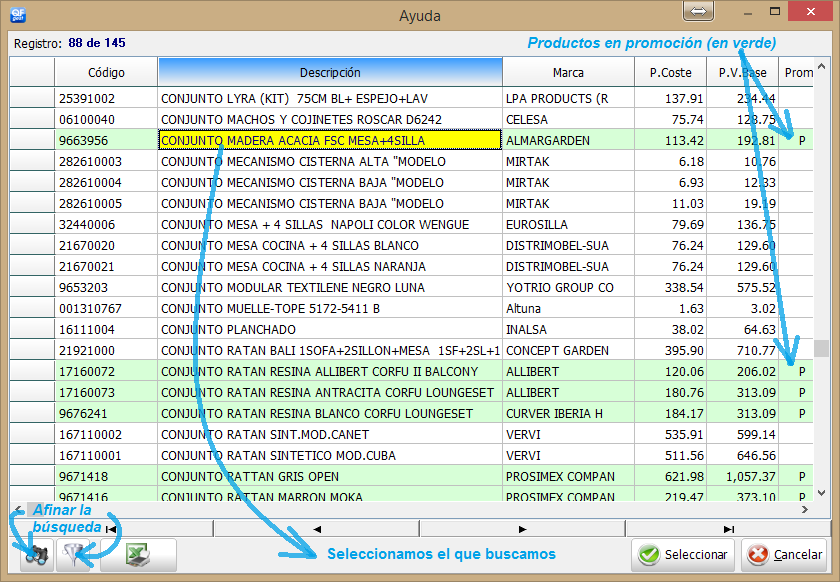Viewport: 840px width, 582px height.
Task: Export the list with the Excel icon
Action: [138, 555]
